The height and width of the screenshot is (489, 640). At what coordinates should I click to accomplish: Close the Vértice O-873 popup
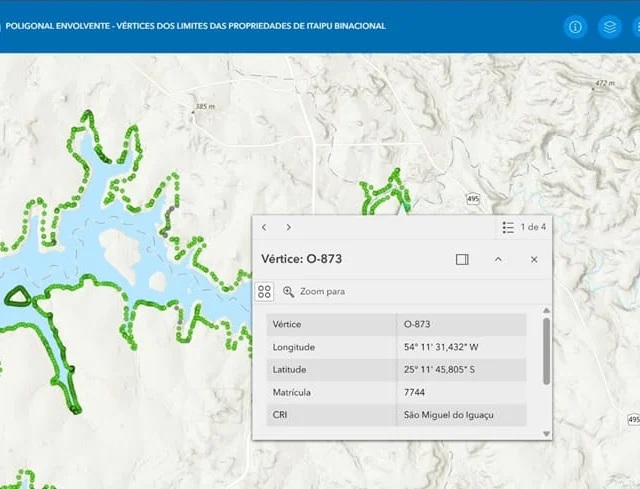pyautogui.click(x=534, y=259)
